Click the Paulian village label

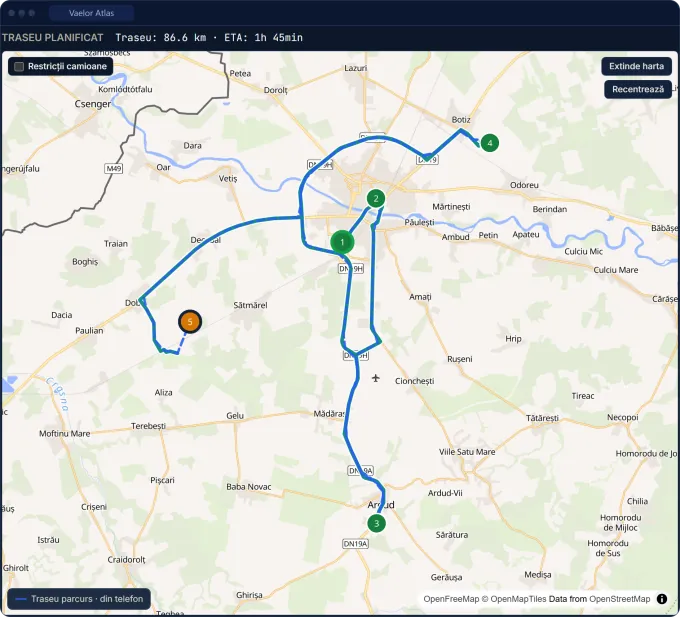coord(89,330)
